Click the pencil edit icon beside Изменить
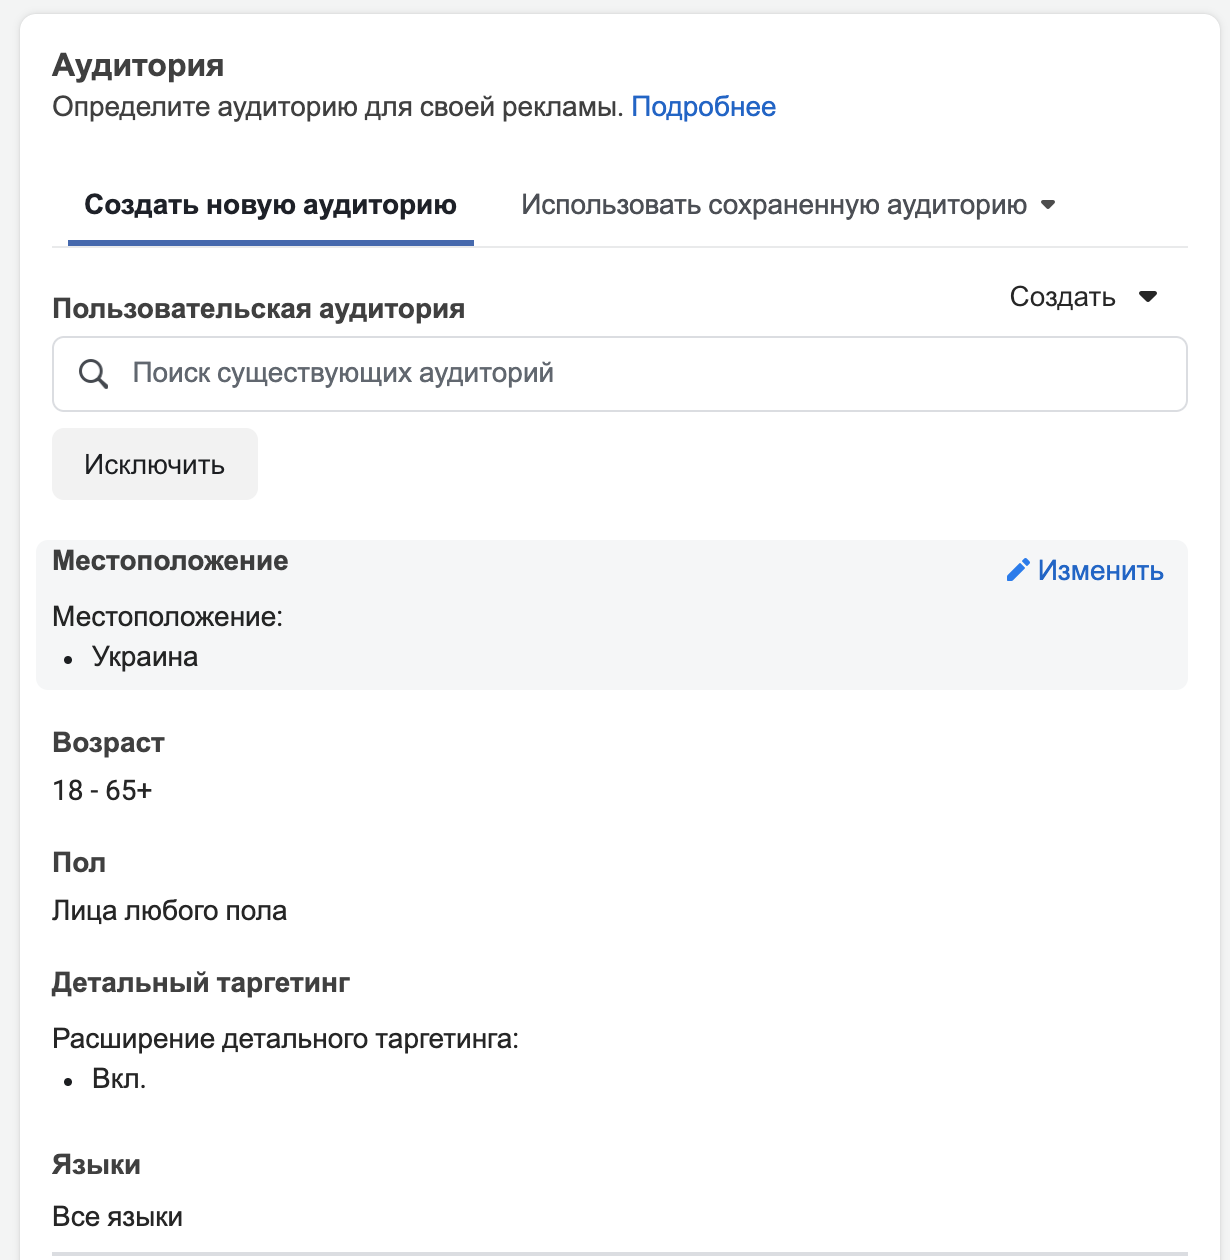 (x=1018, y=570)
